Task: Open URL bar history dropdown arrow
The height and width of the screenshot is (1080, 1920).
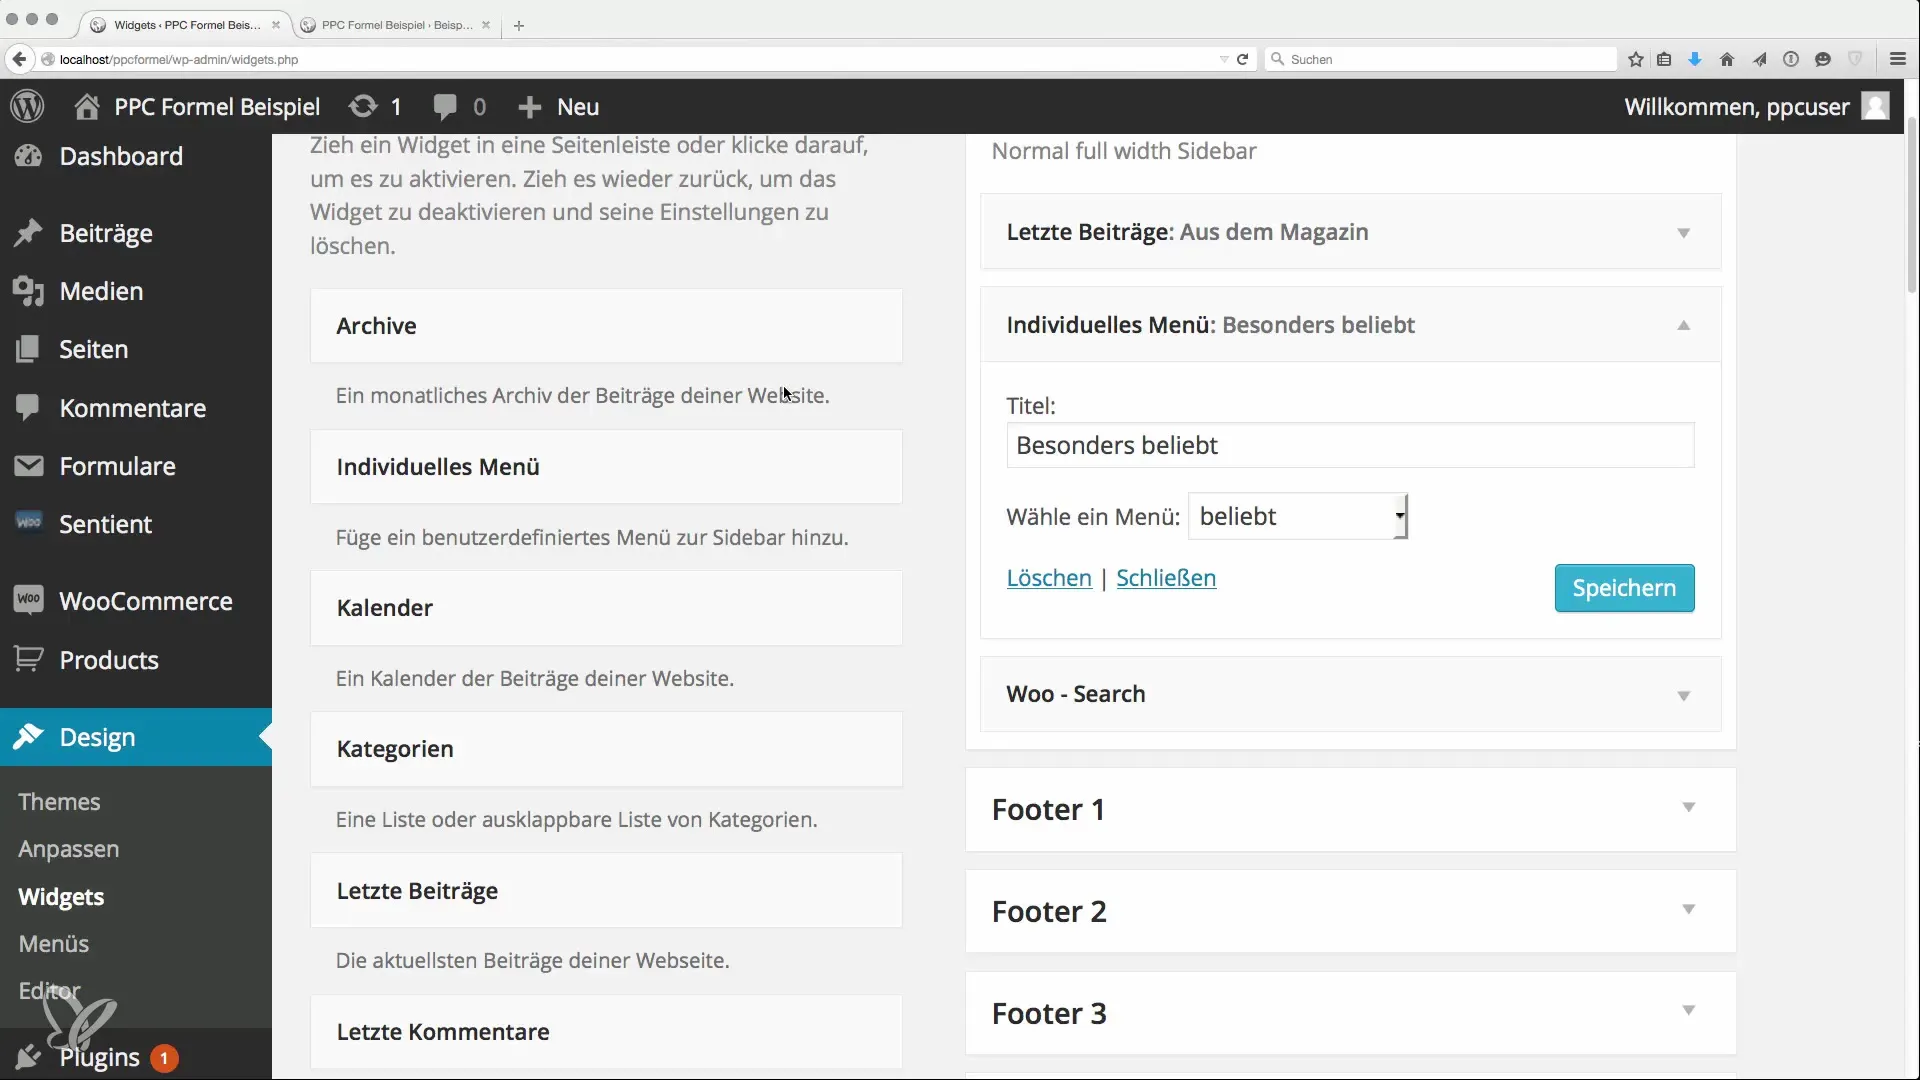Action: point(1224,60)
